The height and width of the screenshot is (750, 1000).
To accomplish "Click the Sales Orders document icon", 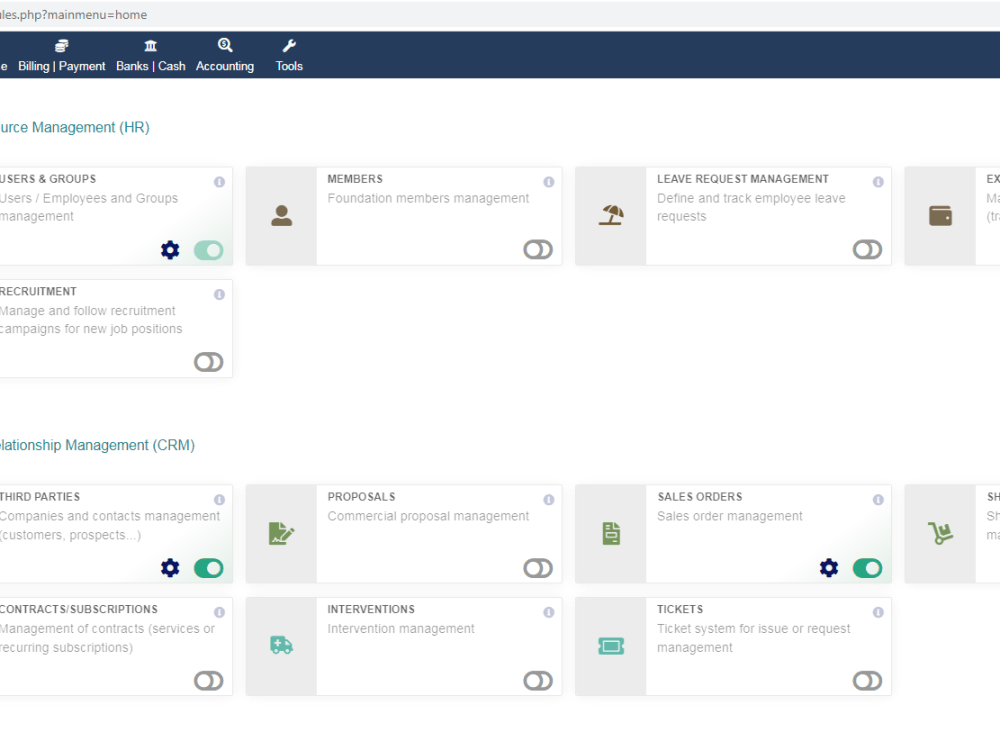I will tap(610, 533).
